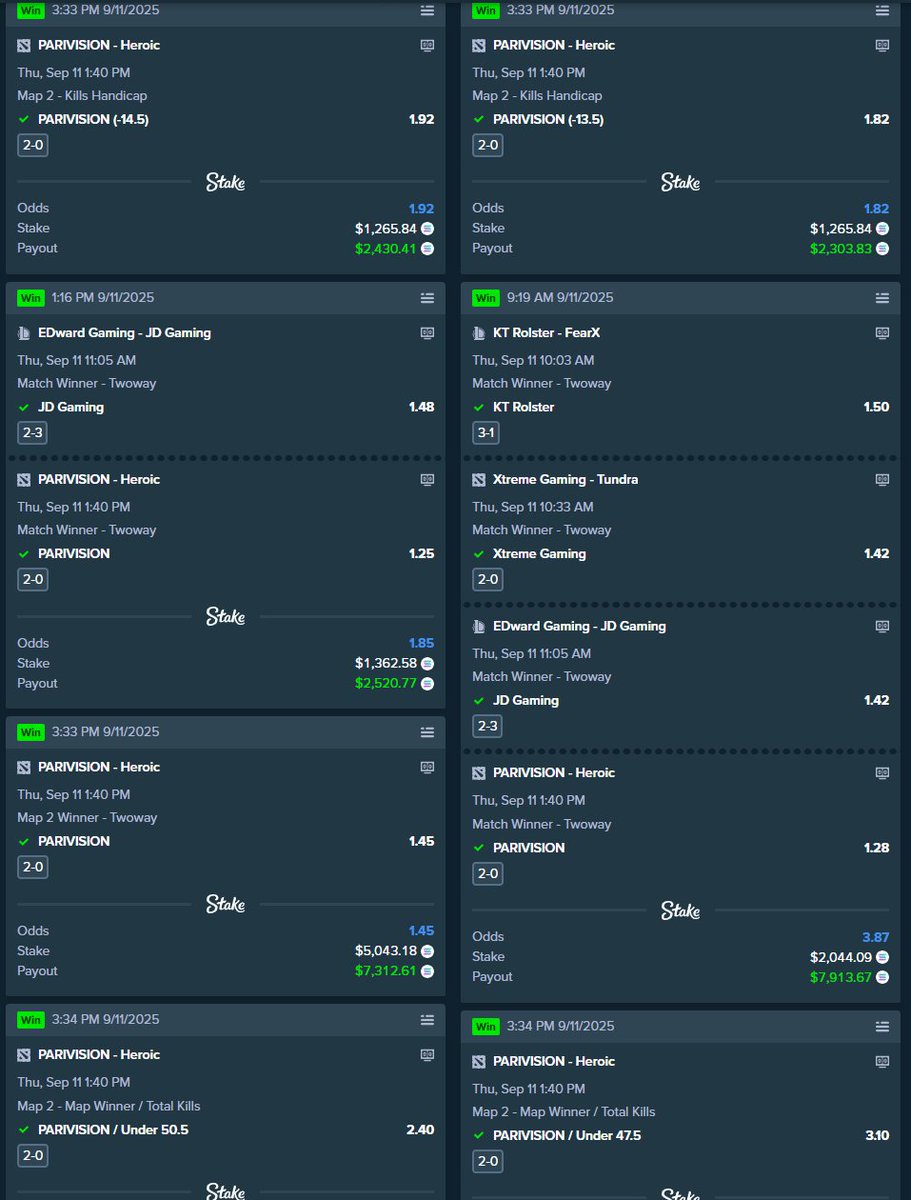
Task: Click the Stake logo on the 1:16 PM card
Action: (x=225, y=617)
